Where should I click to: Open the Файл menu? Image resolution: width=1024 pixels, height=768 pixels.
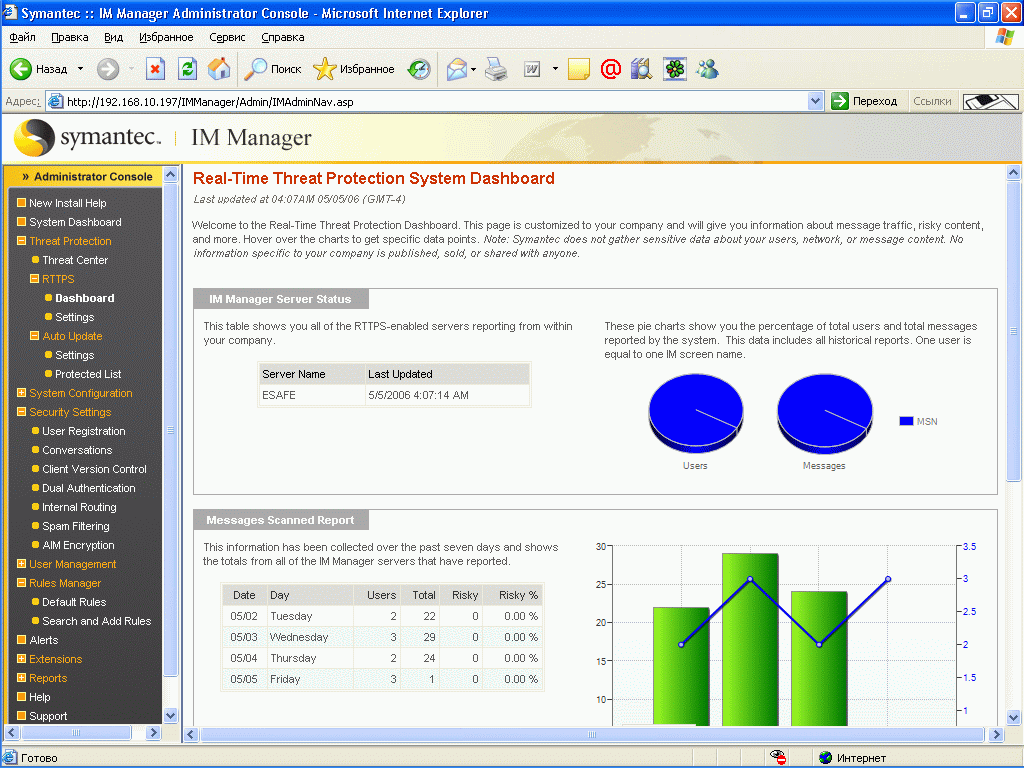[x=22, y=37]
